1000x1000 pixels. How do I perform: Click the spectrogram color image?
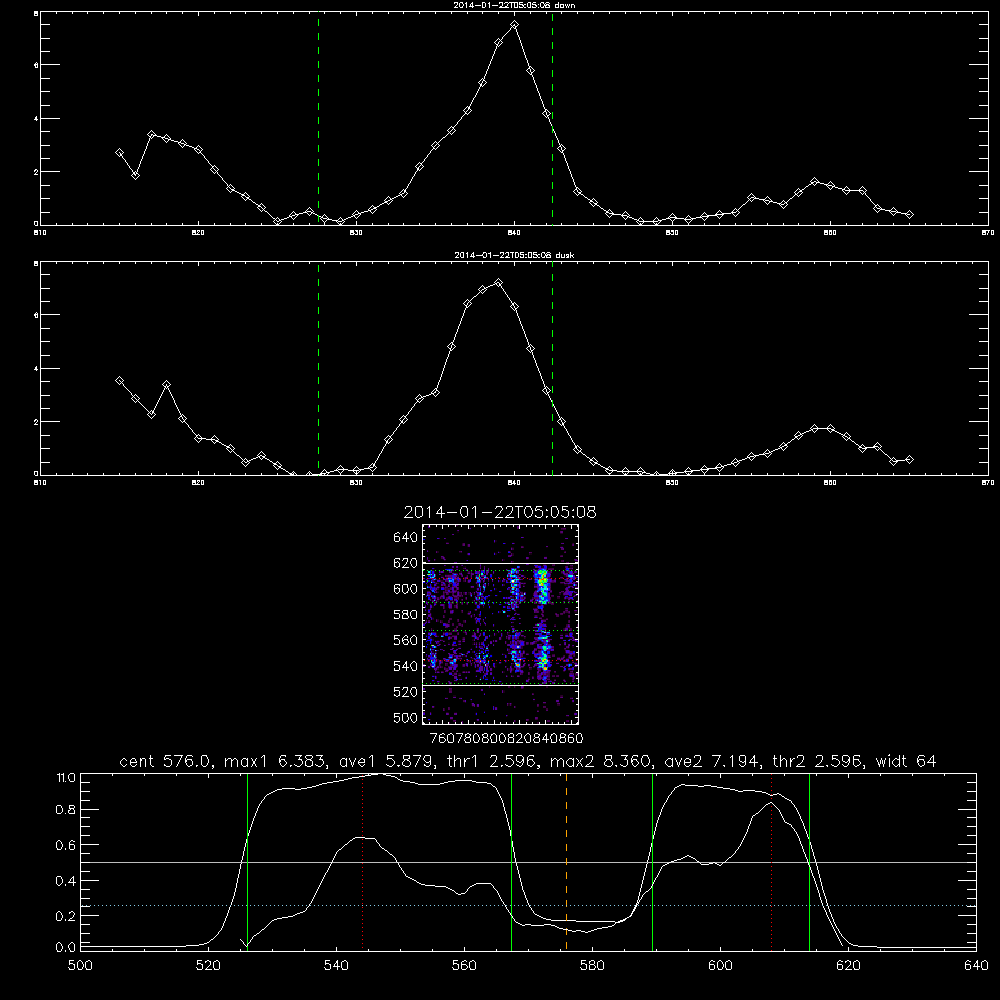[x=501, y=624]
